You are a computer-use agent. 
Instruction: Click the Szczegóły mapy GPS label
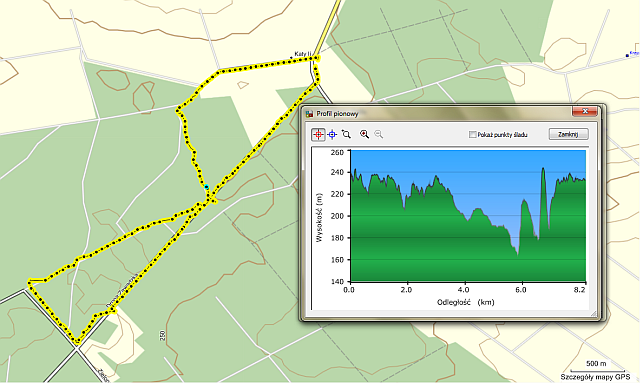(x=595, y=377)
